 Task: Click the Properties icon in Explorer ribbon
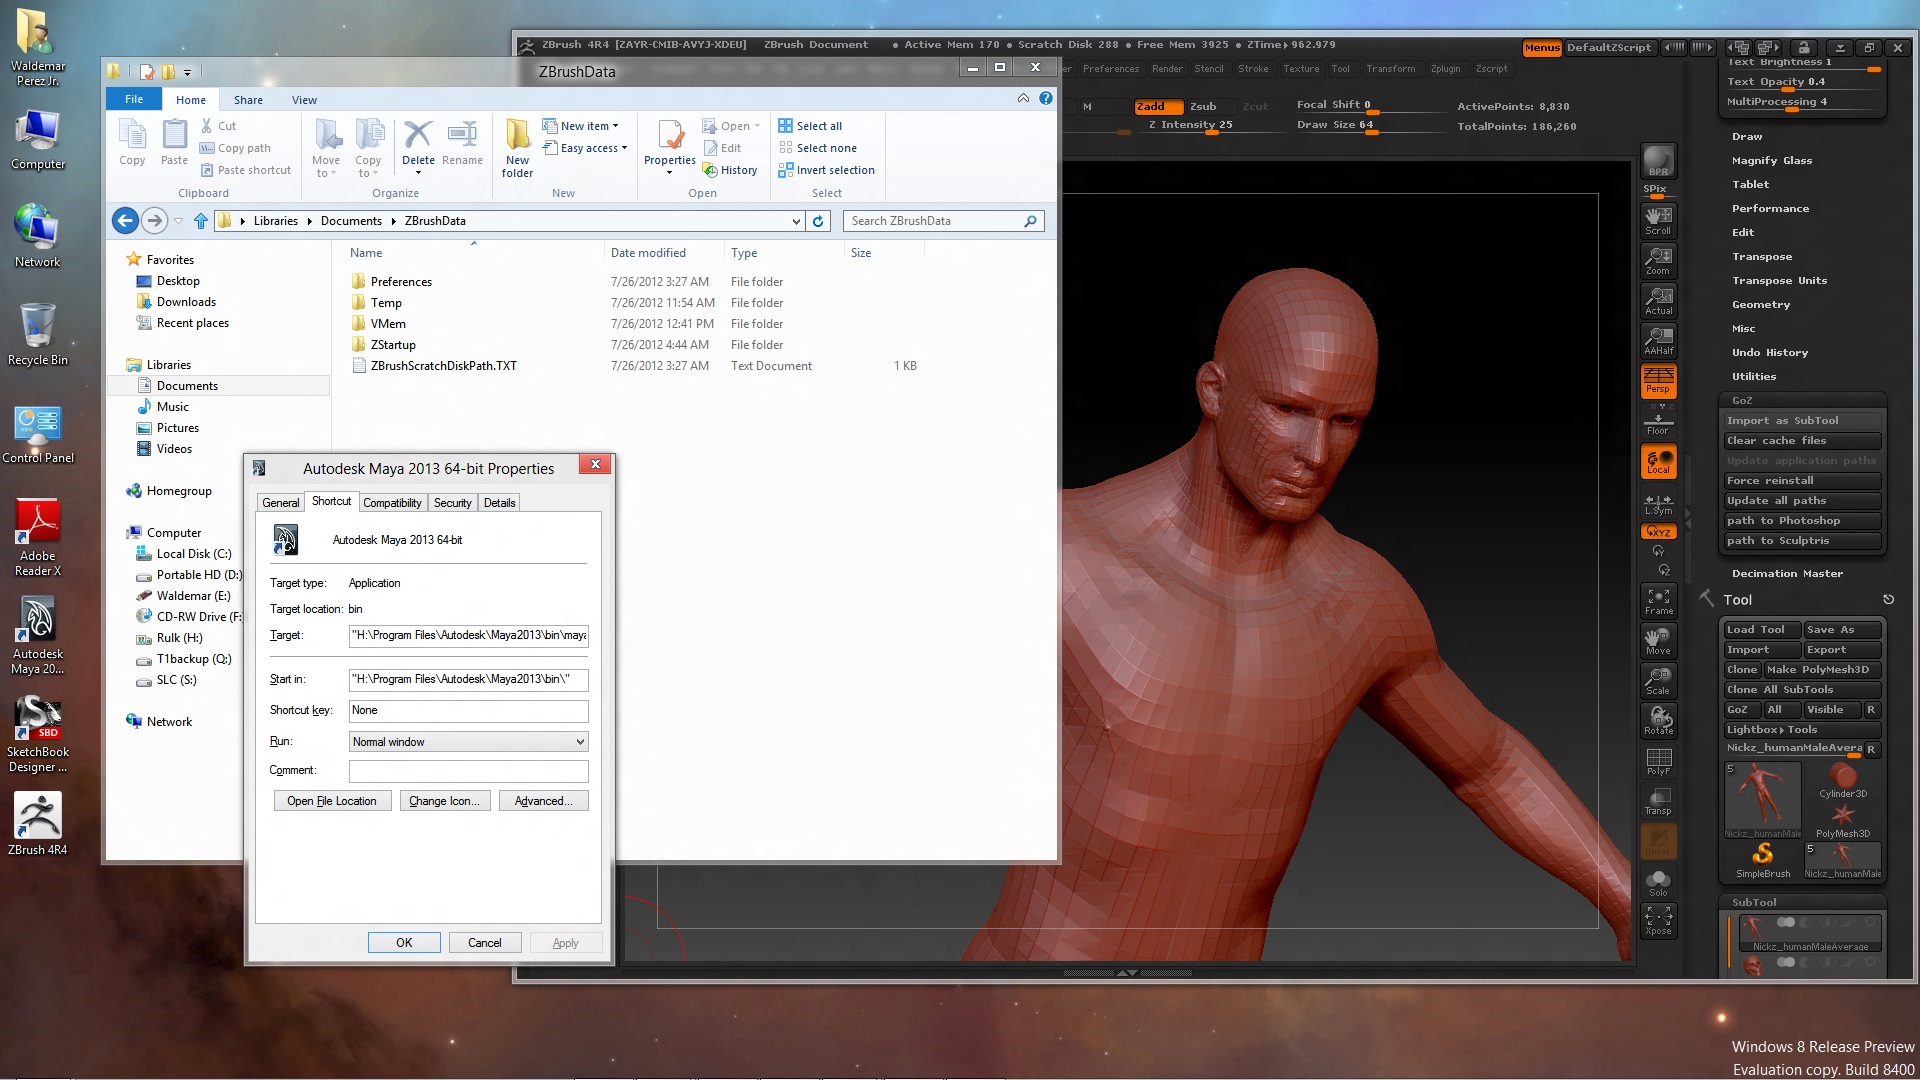(670, 146)
